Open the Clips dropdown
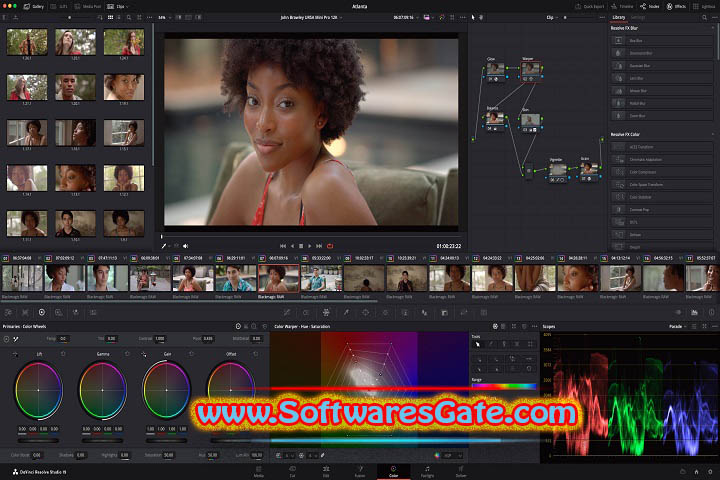The width and height of the screenshot is (720, 480). click(x=118, y=6)
